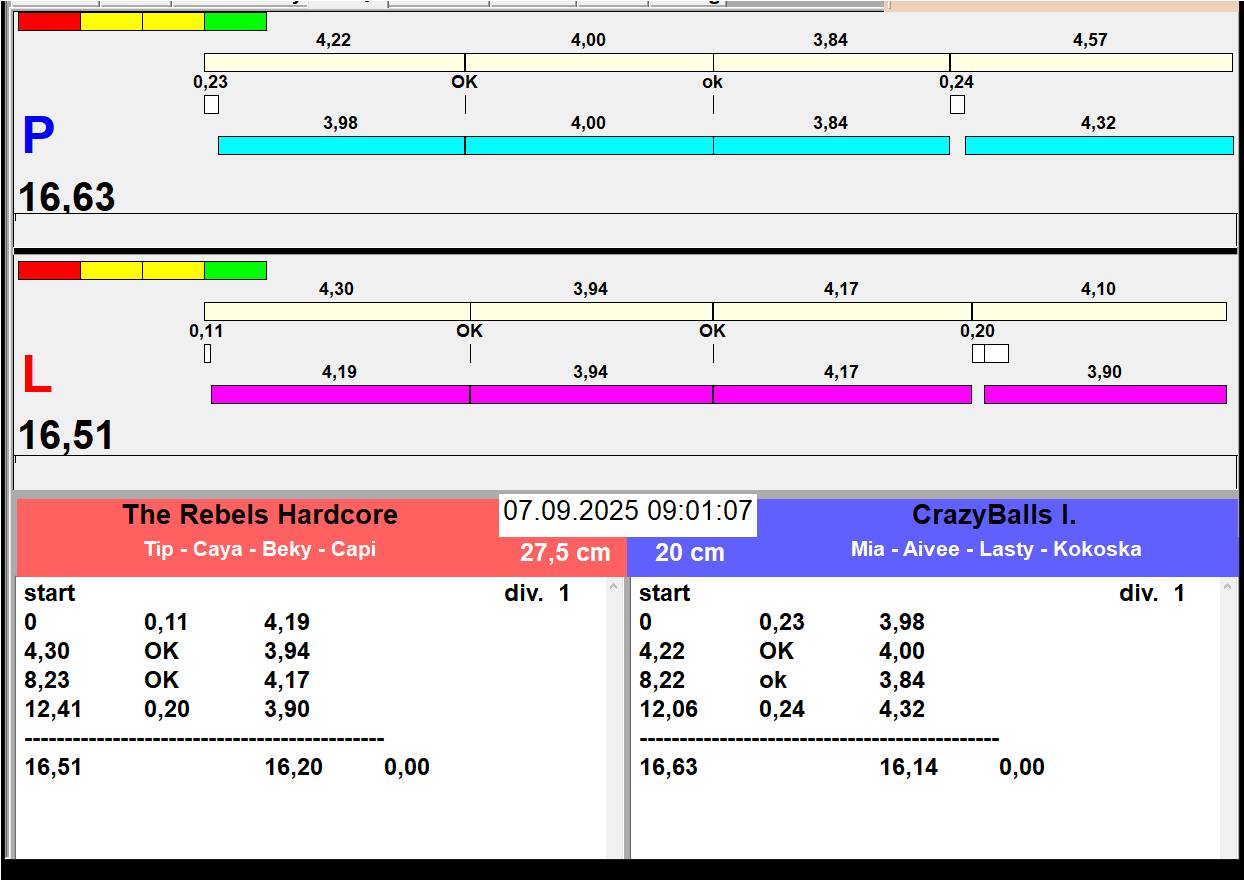Click the row starting with 8,22 in CrazyBalls list
The height and width of the screenshot is (880, 1244).
pos(782,680)
